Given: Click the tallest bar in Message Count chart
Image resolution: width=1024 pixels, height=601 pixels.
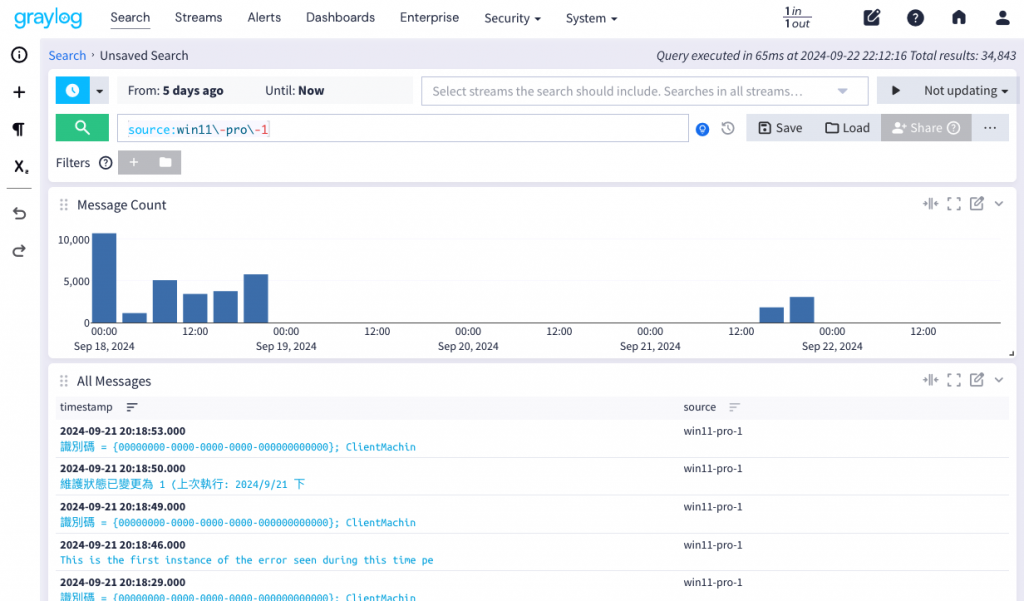Looking at the screenshot, I should pos(104,278).
